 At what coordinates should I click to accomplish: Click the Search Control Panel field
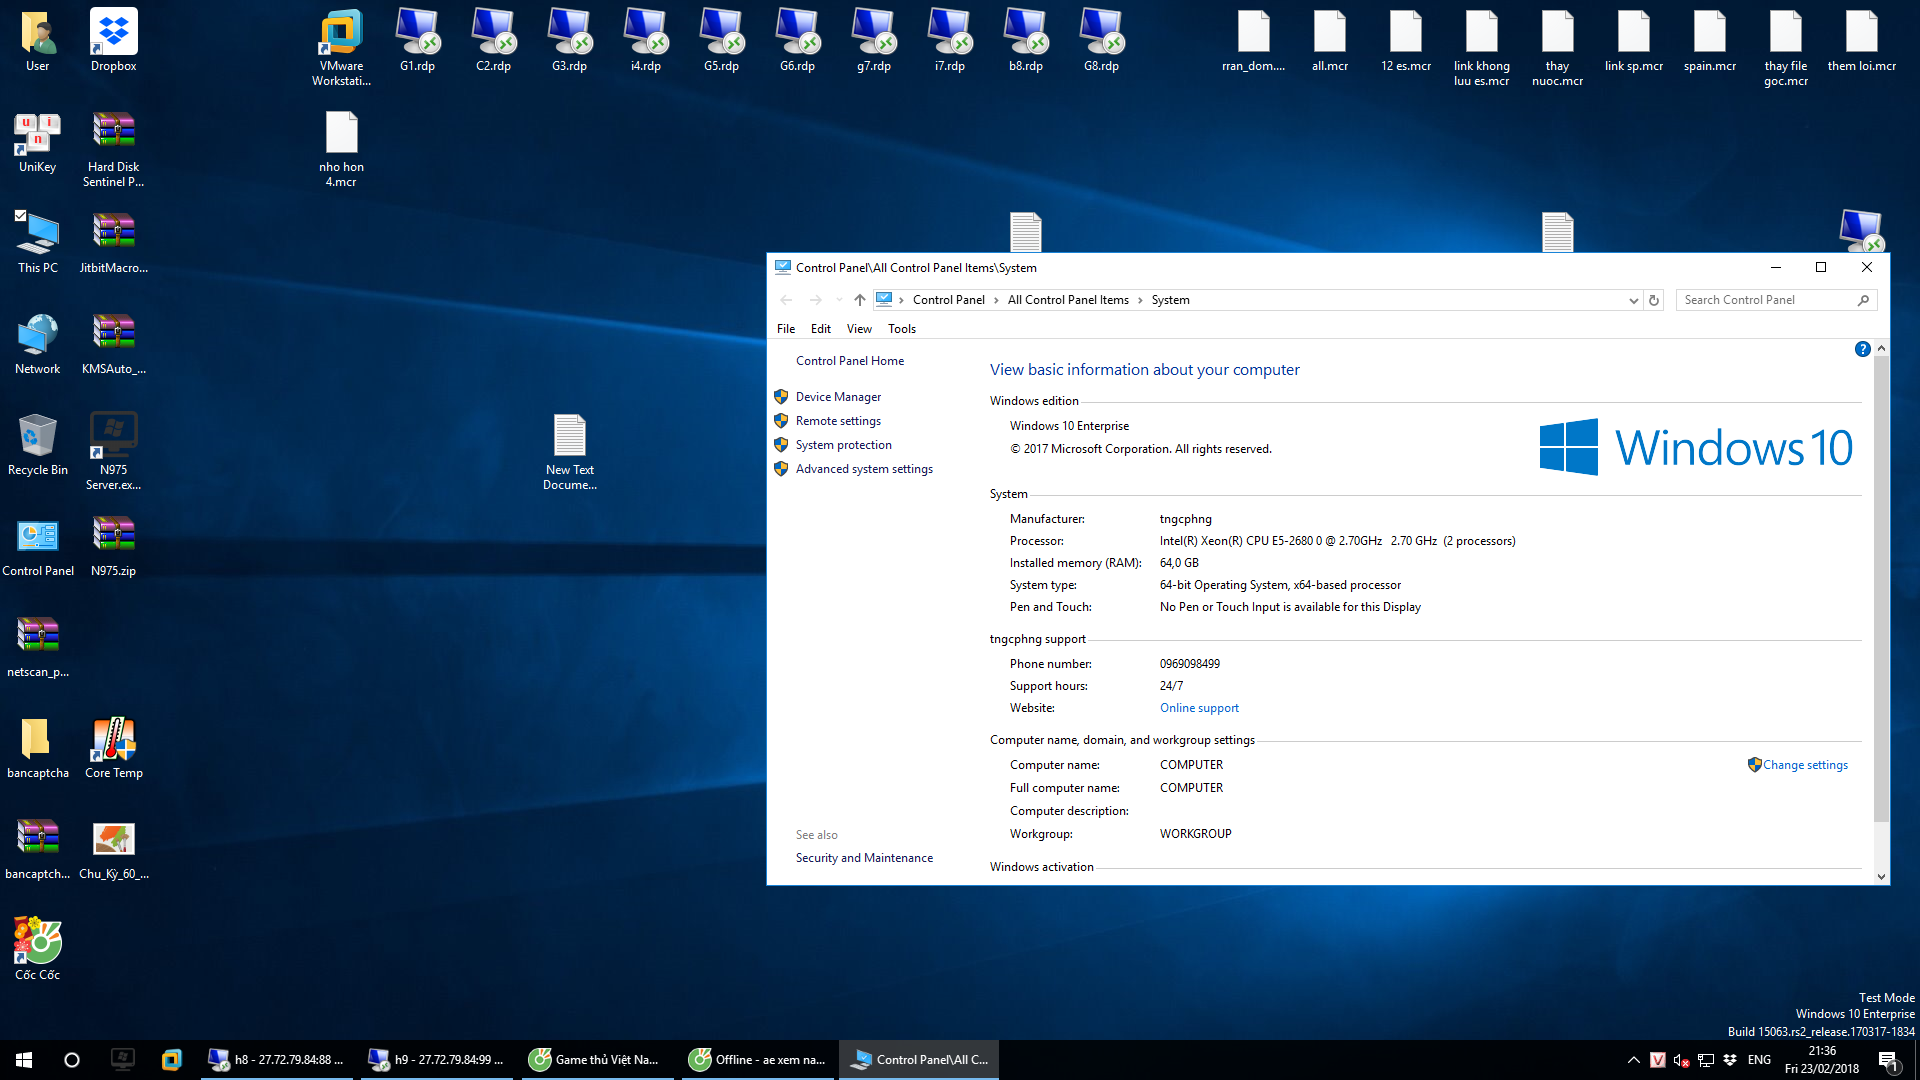click(1775, 300)
